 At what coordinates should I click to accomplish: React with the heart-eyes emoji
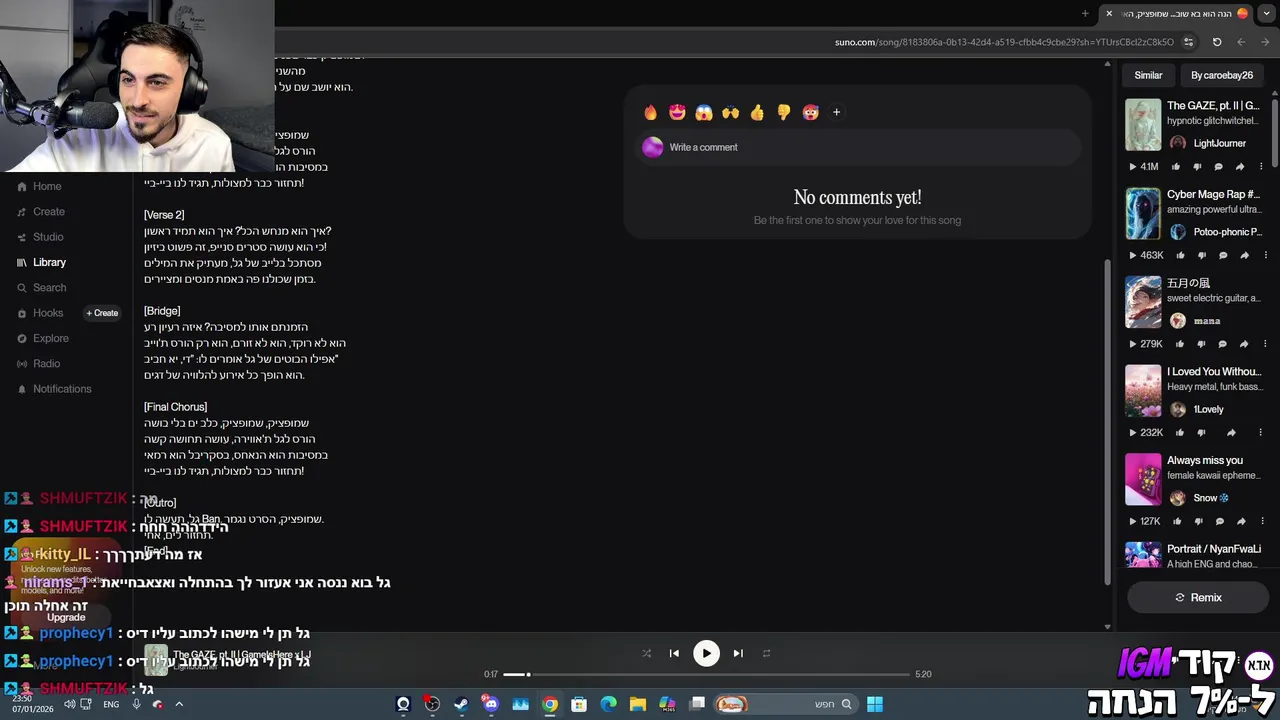(x=677, y=113)
